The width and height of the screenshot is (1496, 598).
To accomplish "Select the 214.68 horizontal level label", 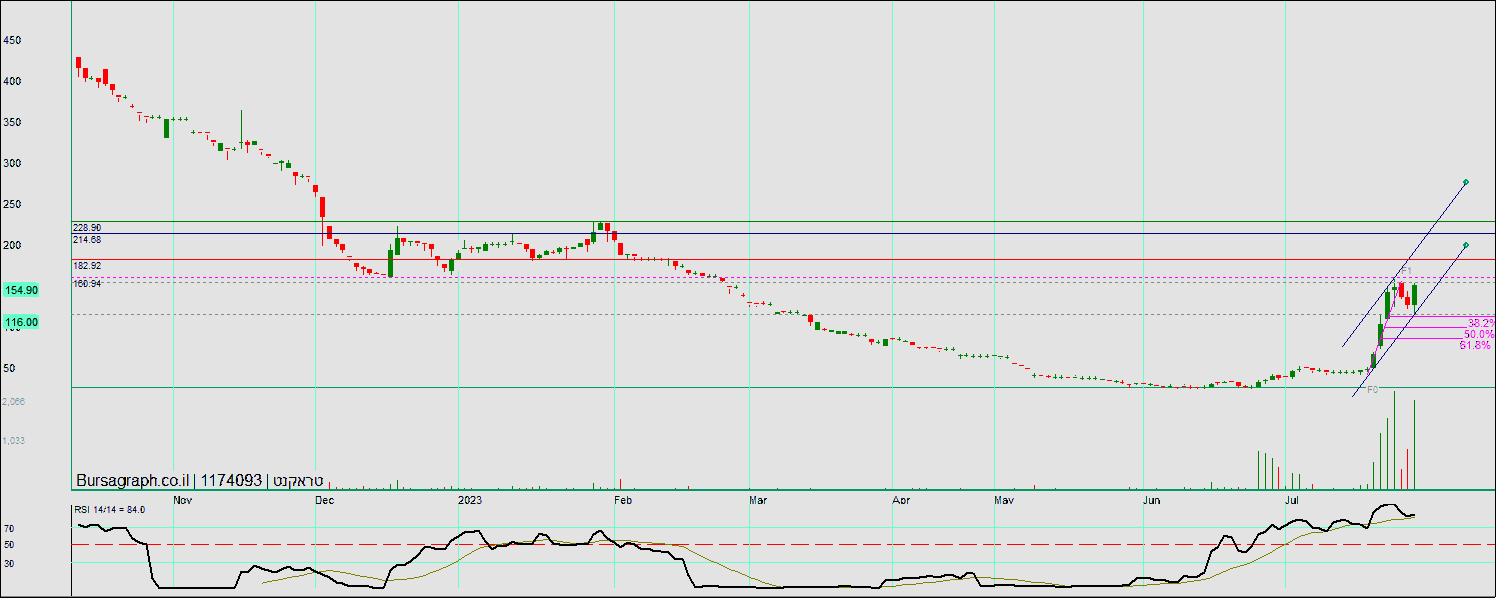I will coord(87,240).
